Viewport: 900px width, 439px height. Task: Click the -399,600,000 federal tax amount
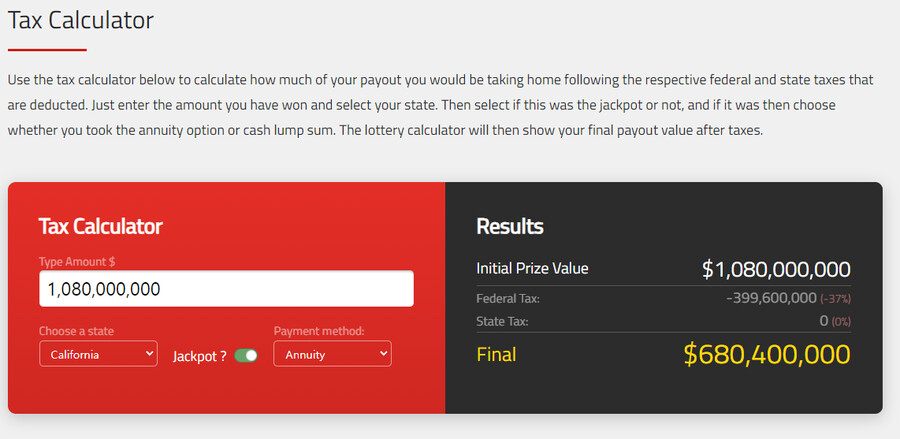coord(770,298)
